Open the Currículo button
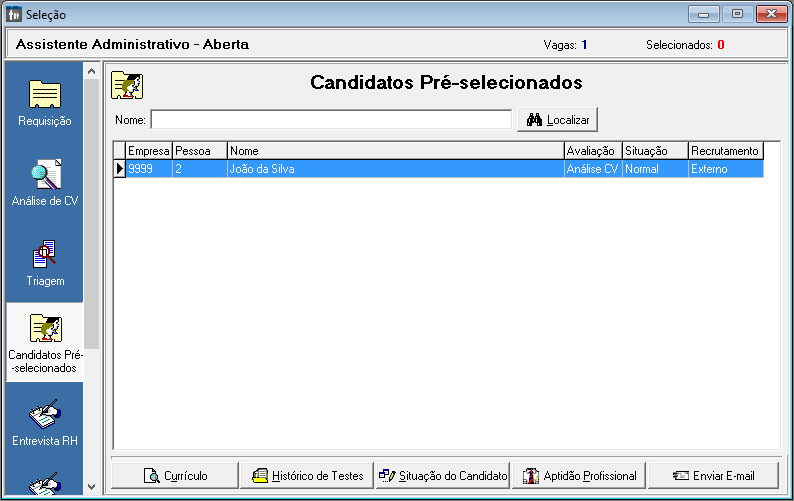Viewport: 794px width, 501px height. coord(175,475)
